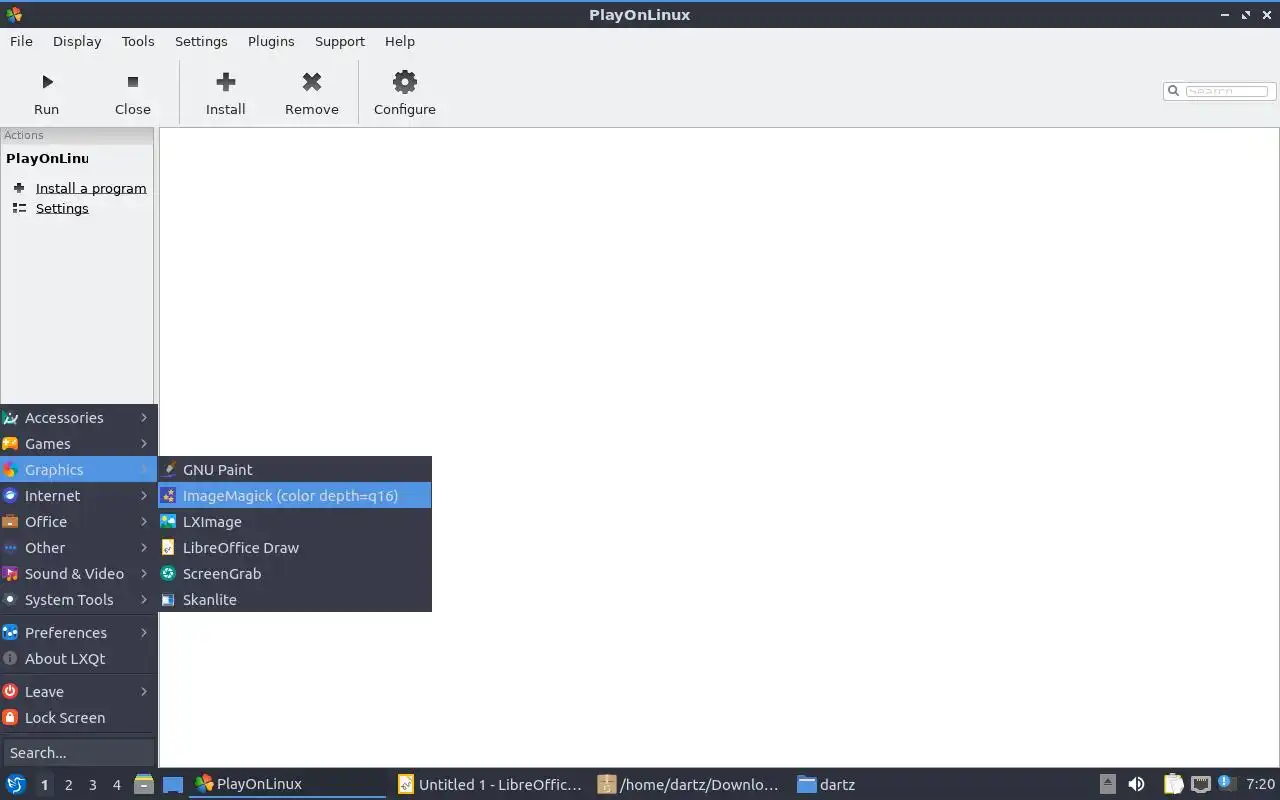Image resolution: width=1280 pixels, height=800 pixels.
Task: Switch to /home/dartz/Downloads taskbar window
Action: tap(689, 784)
